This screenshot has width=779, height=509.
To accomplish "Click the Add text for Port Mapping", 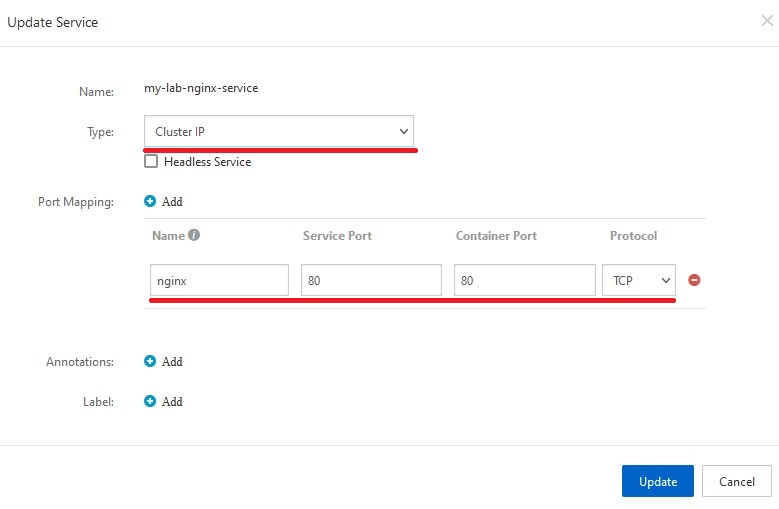I will coord(172,201).
